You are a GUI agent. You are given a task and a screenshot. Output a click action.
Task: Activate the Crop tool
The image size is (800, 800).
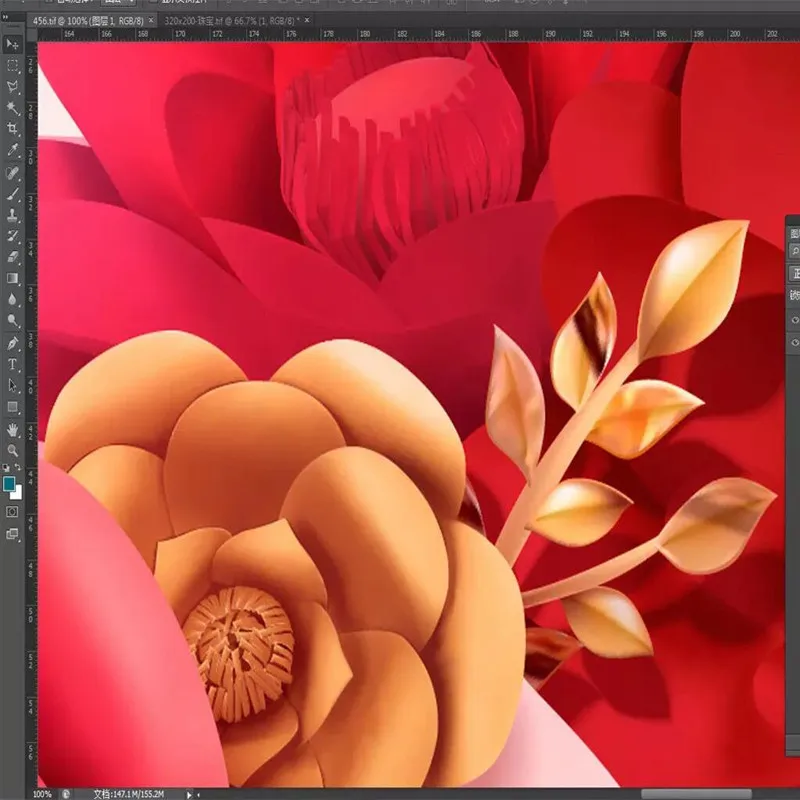point(13,129)
